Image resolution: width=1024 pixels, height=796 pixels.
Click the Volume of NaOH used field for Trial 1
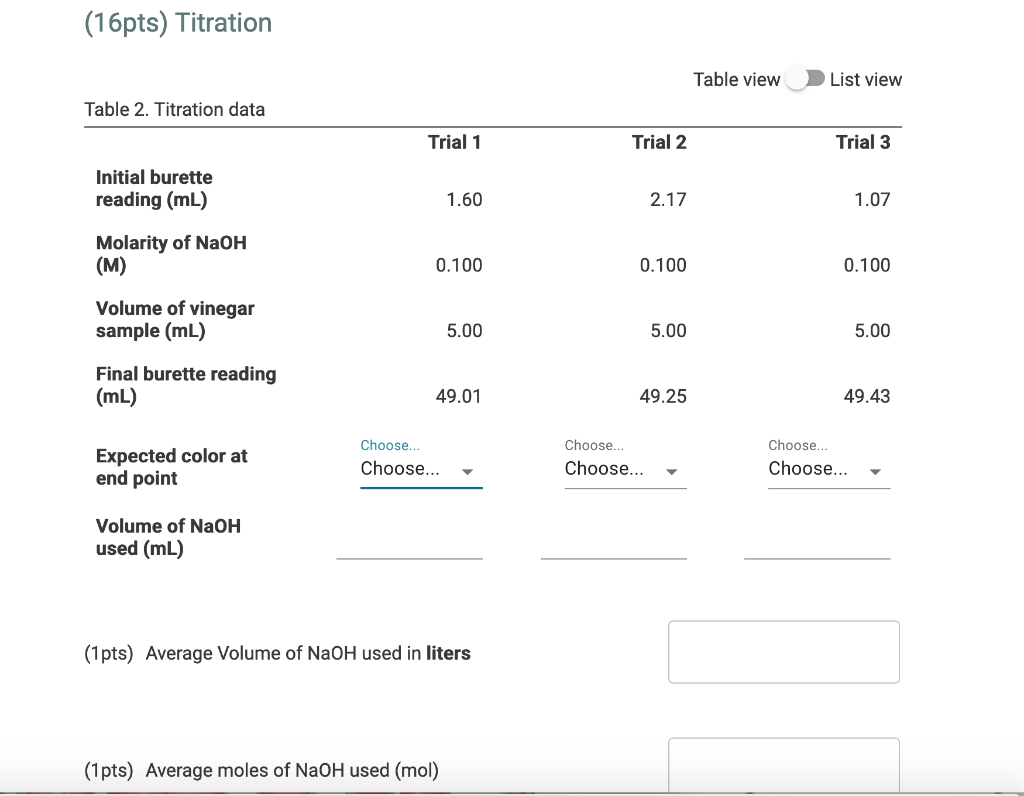[410, 552]
